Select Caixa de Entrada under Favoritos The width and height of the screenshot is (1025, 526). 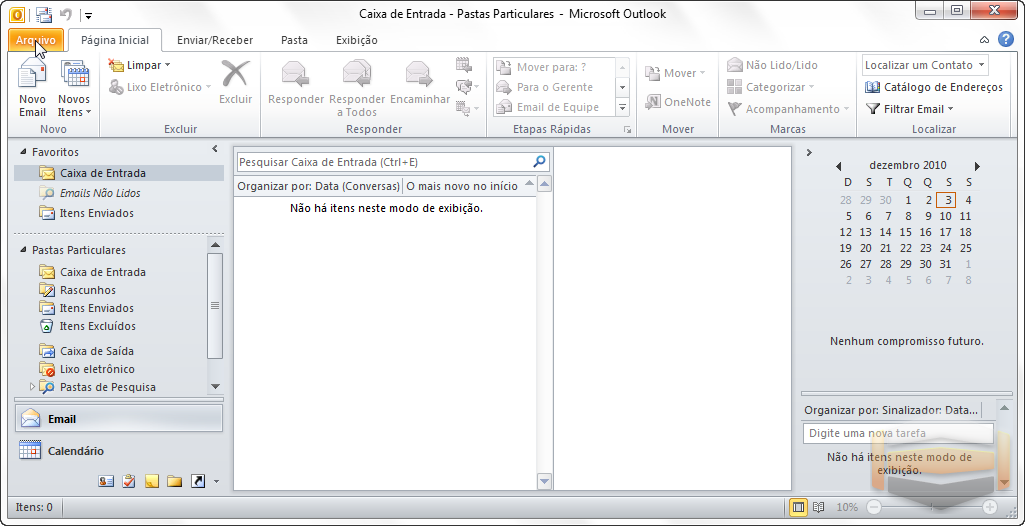[x=118, y=173]
